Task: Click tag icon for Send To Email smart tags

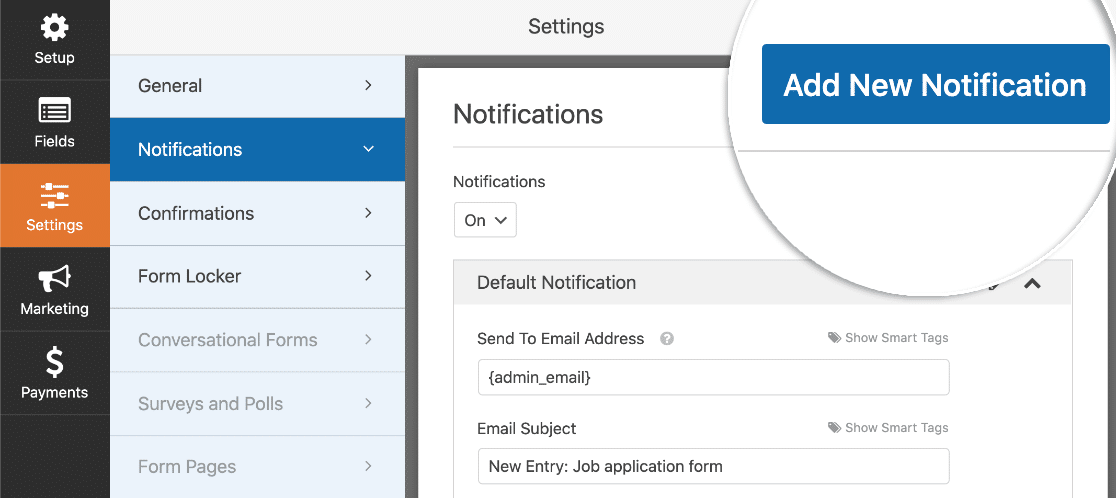Action: tap(834, 338)
